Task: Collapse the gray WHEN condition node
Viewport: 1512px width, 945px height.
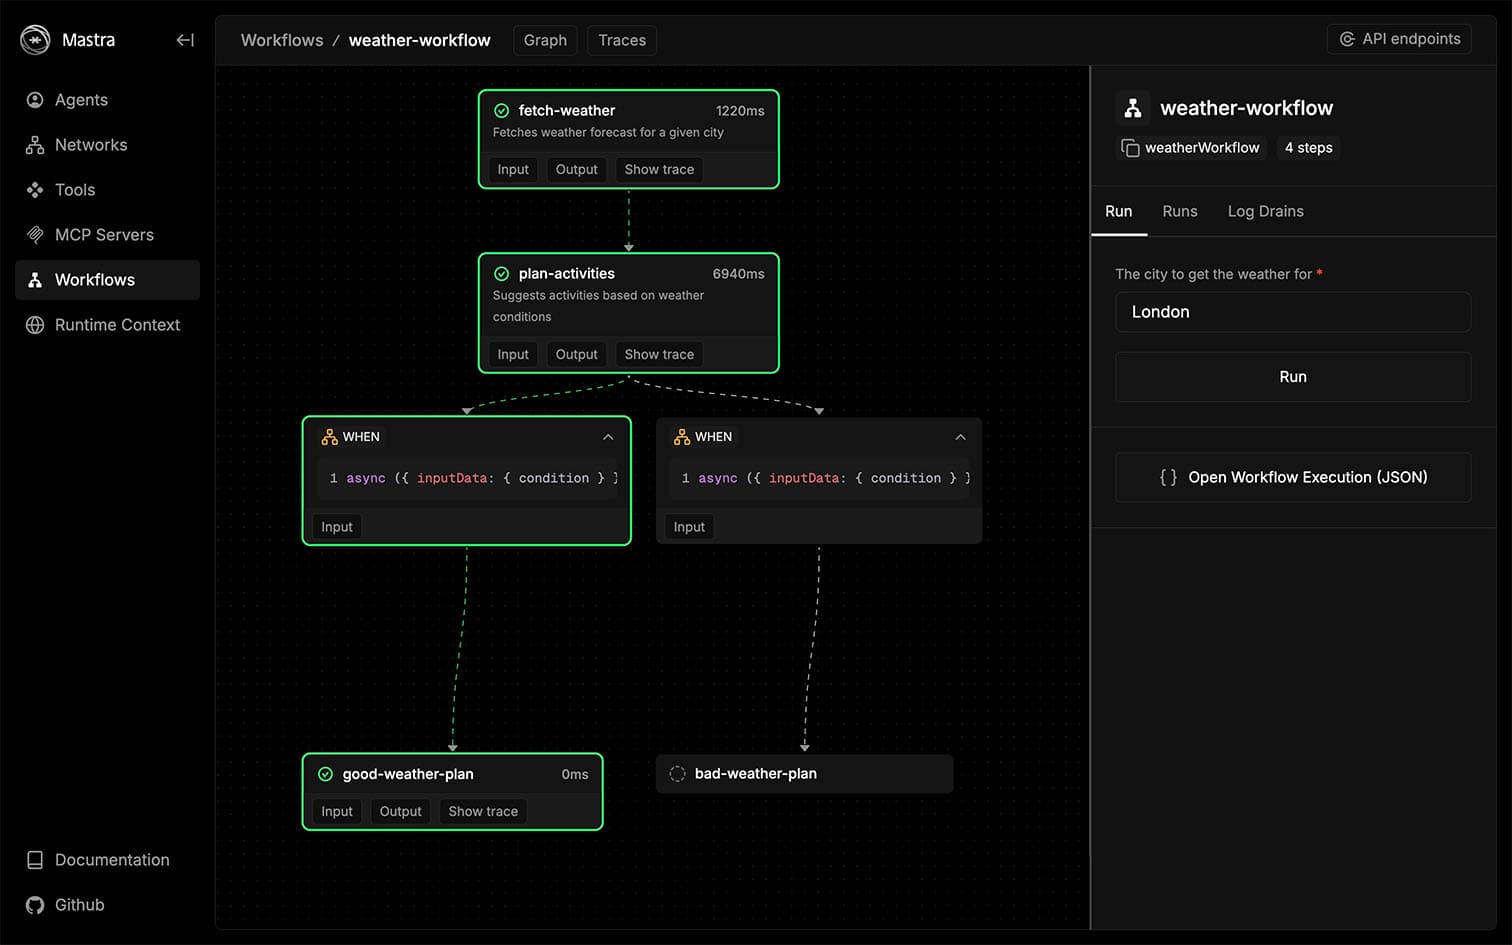Action: (x=960, y=437)
